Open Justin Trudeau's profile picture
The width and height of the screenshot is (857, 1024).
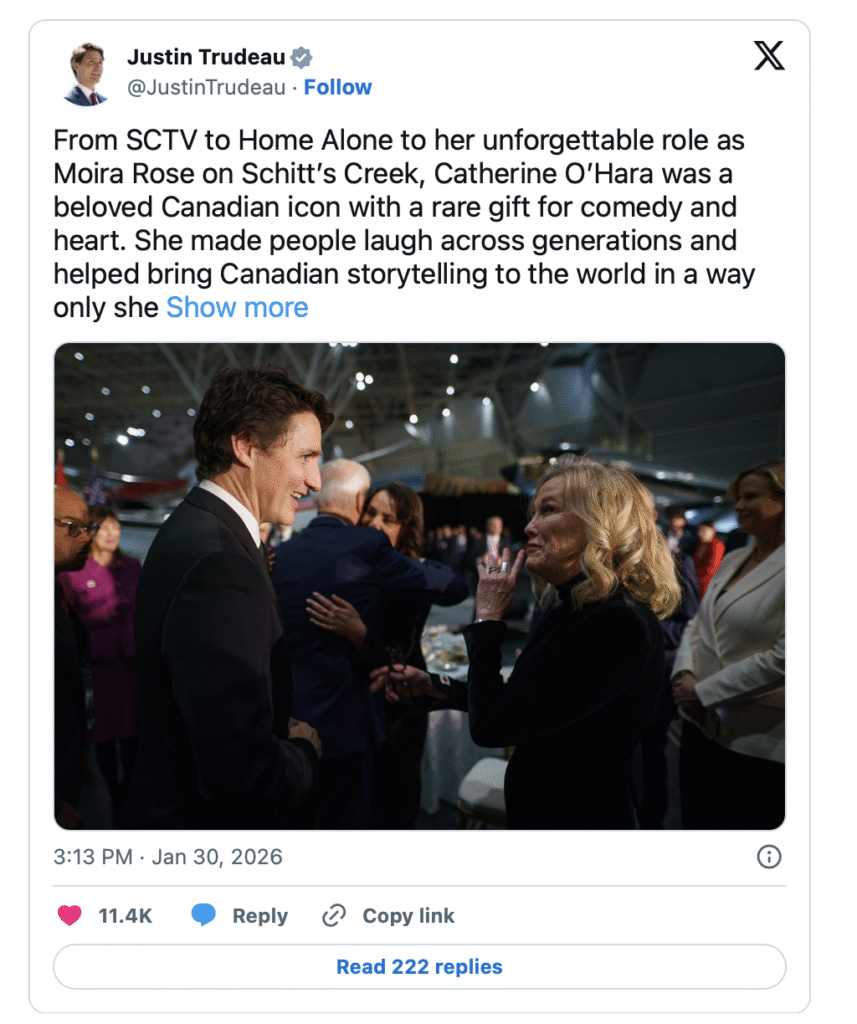point(86,73)
